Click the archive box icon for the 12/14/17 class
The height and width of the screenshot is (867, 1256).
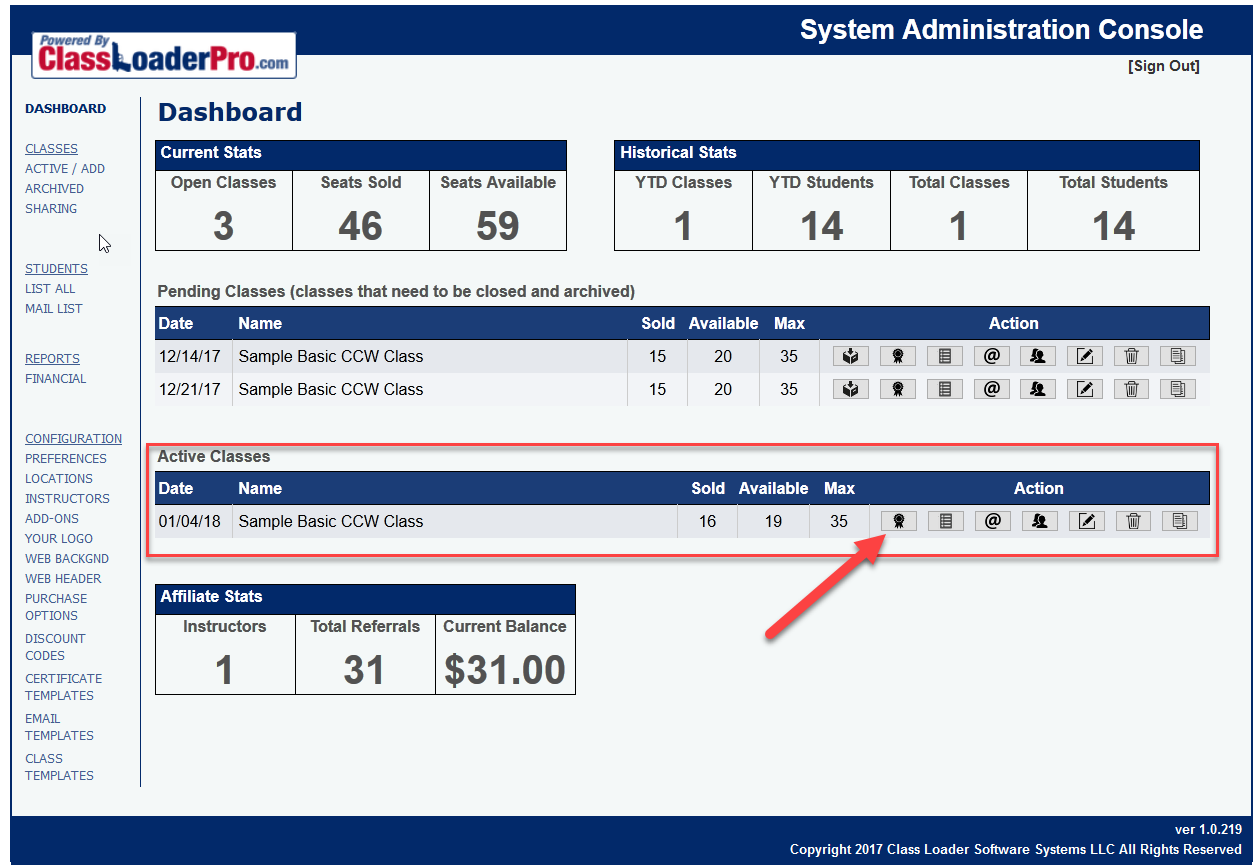850,357
